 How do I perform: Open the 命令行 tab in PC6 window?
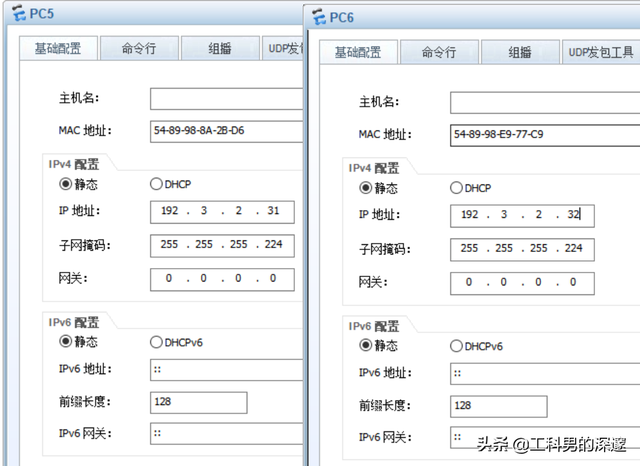[439, 52]
